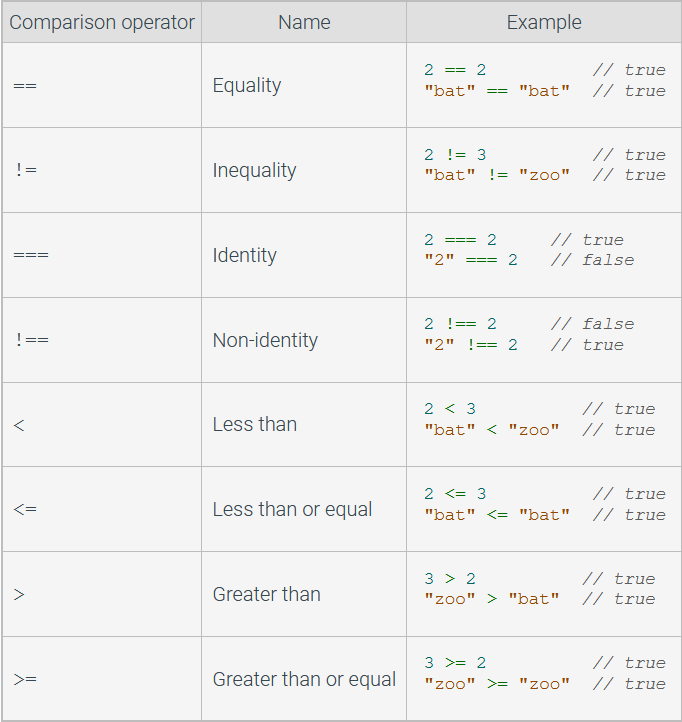Screen dimensions: 682x722
Task: Select the <= operator cell
Action: [102, 509]
